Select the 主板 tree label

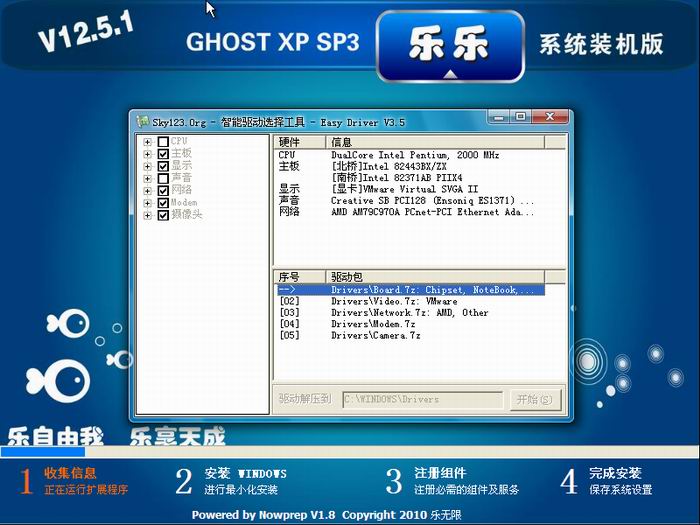click(181, 153)
